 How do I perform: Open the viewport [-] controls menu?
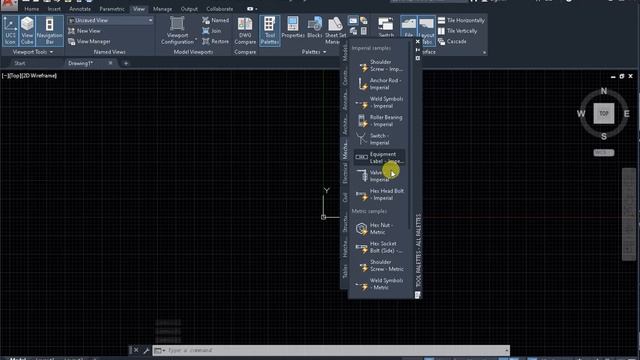pos(4,76)
